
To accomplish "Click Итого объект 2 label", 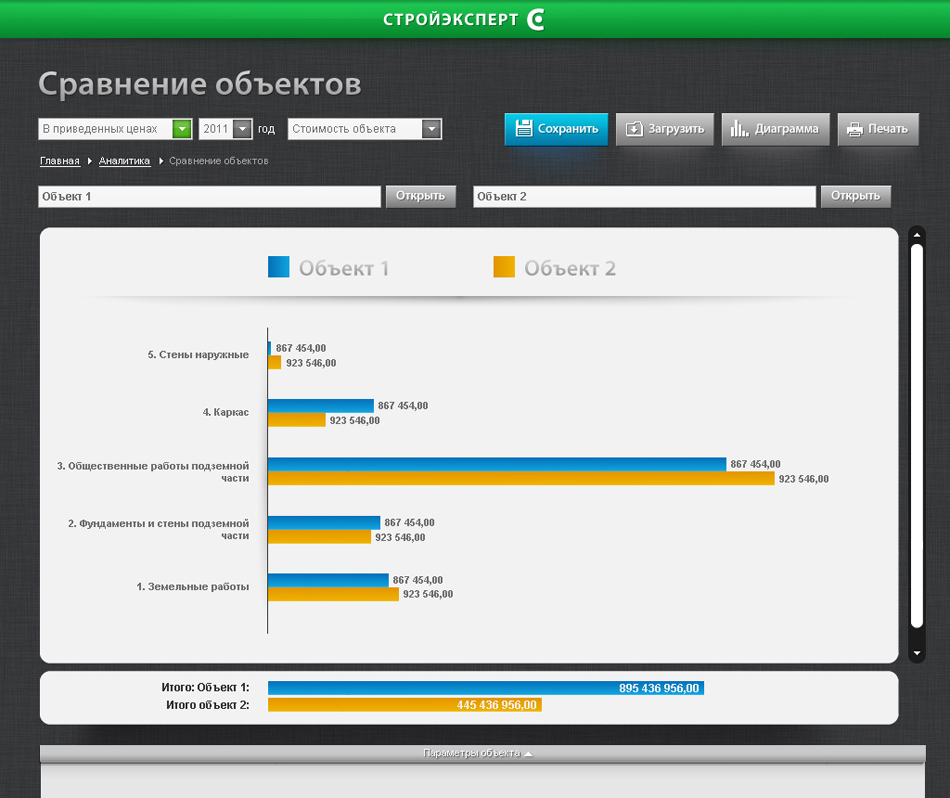I will click(x=208, y=705).
